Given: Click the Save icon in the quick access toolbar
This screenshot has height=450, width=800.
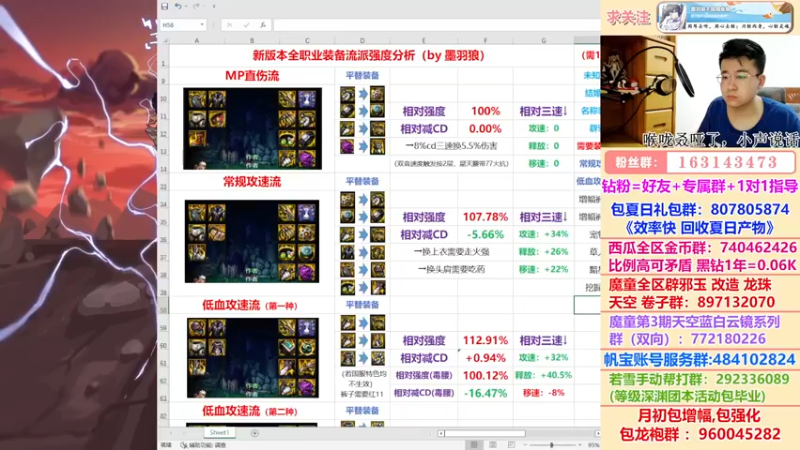Looking at the screenshot, I should tap(164, 6).
